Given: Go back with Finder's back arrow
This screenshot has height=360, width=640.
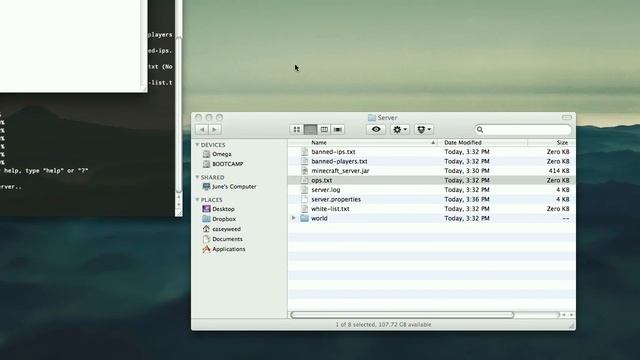Looking at the screenshot, I should [x=202, y=129].
